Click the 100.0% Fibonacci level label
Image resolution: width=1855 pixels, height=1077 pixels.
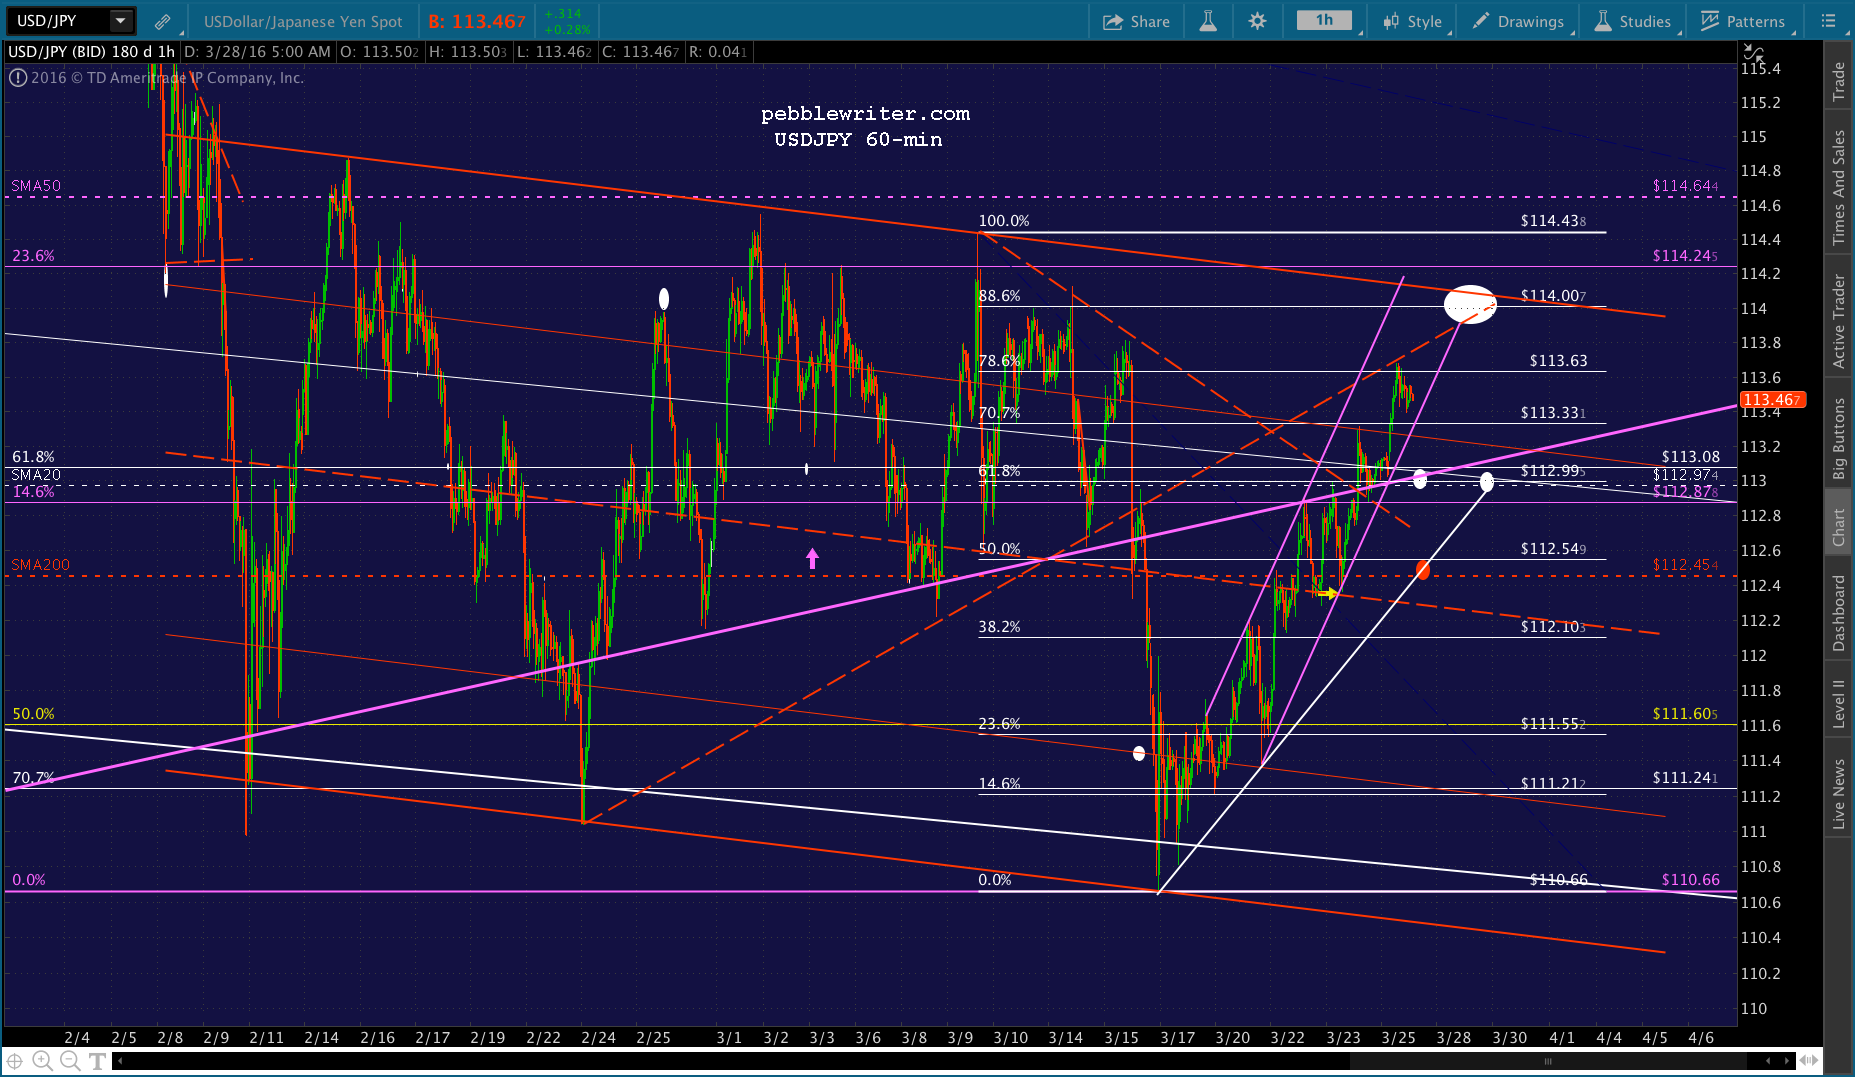[x=1004, y=221]
